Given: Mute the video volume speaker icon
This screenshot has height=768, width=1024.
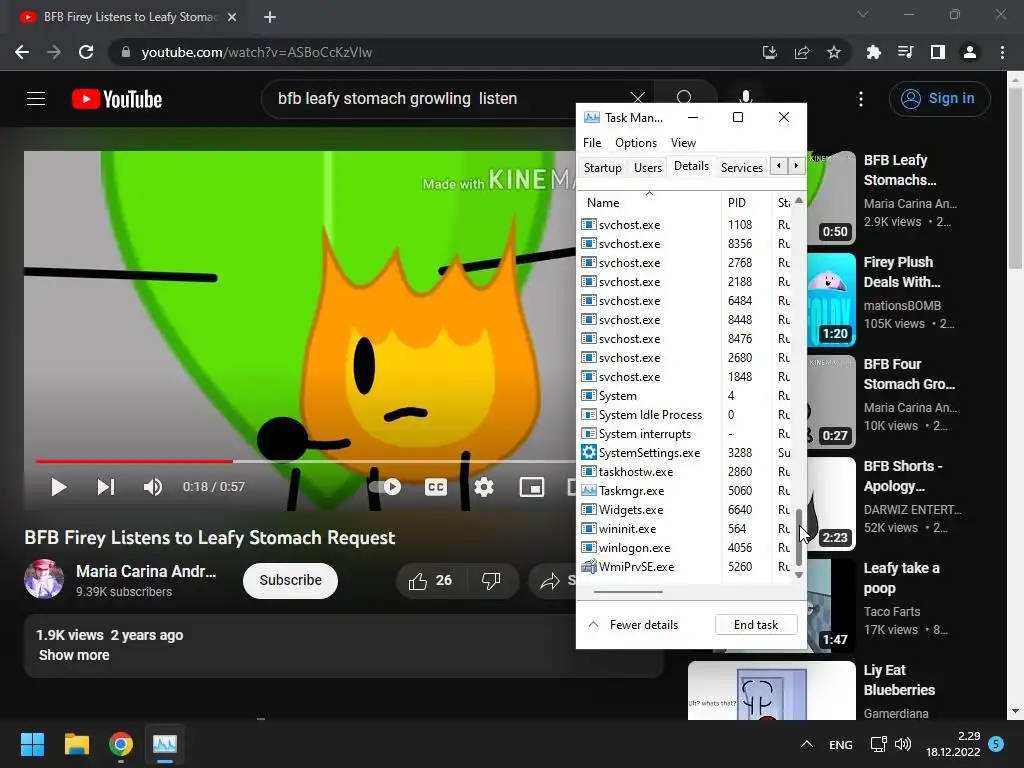Looking at the screenshot, I should coord(153,487).
